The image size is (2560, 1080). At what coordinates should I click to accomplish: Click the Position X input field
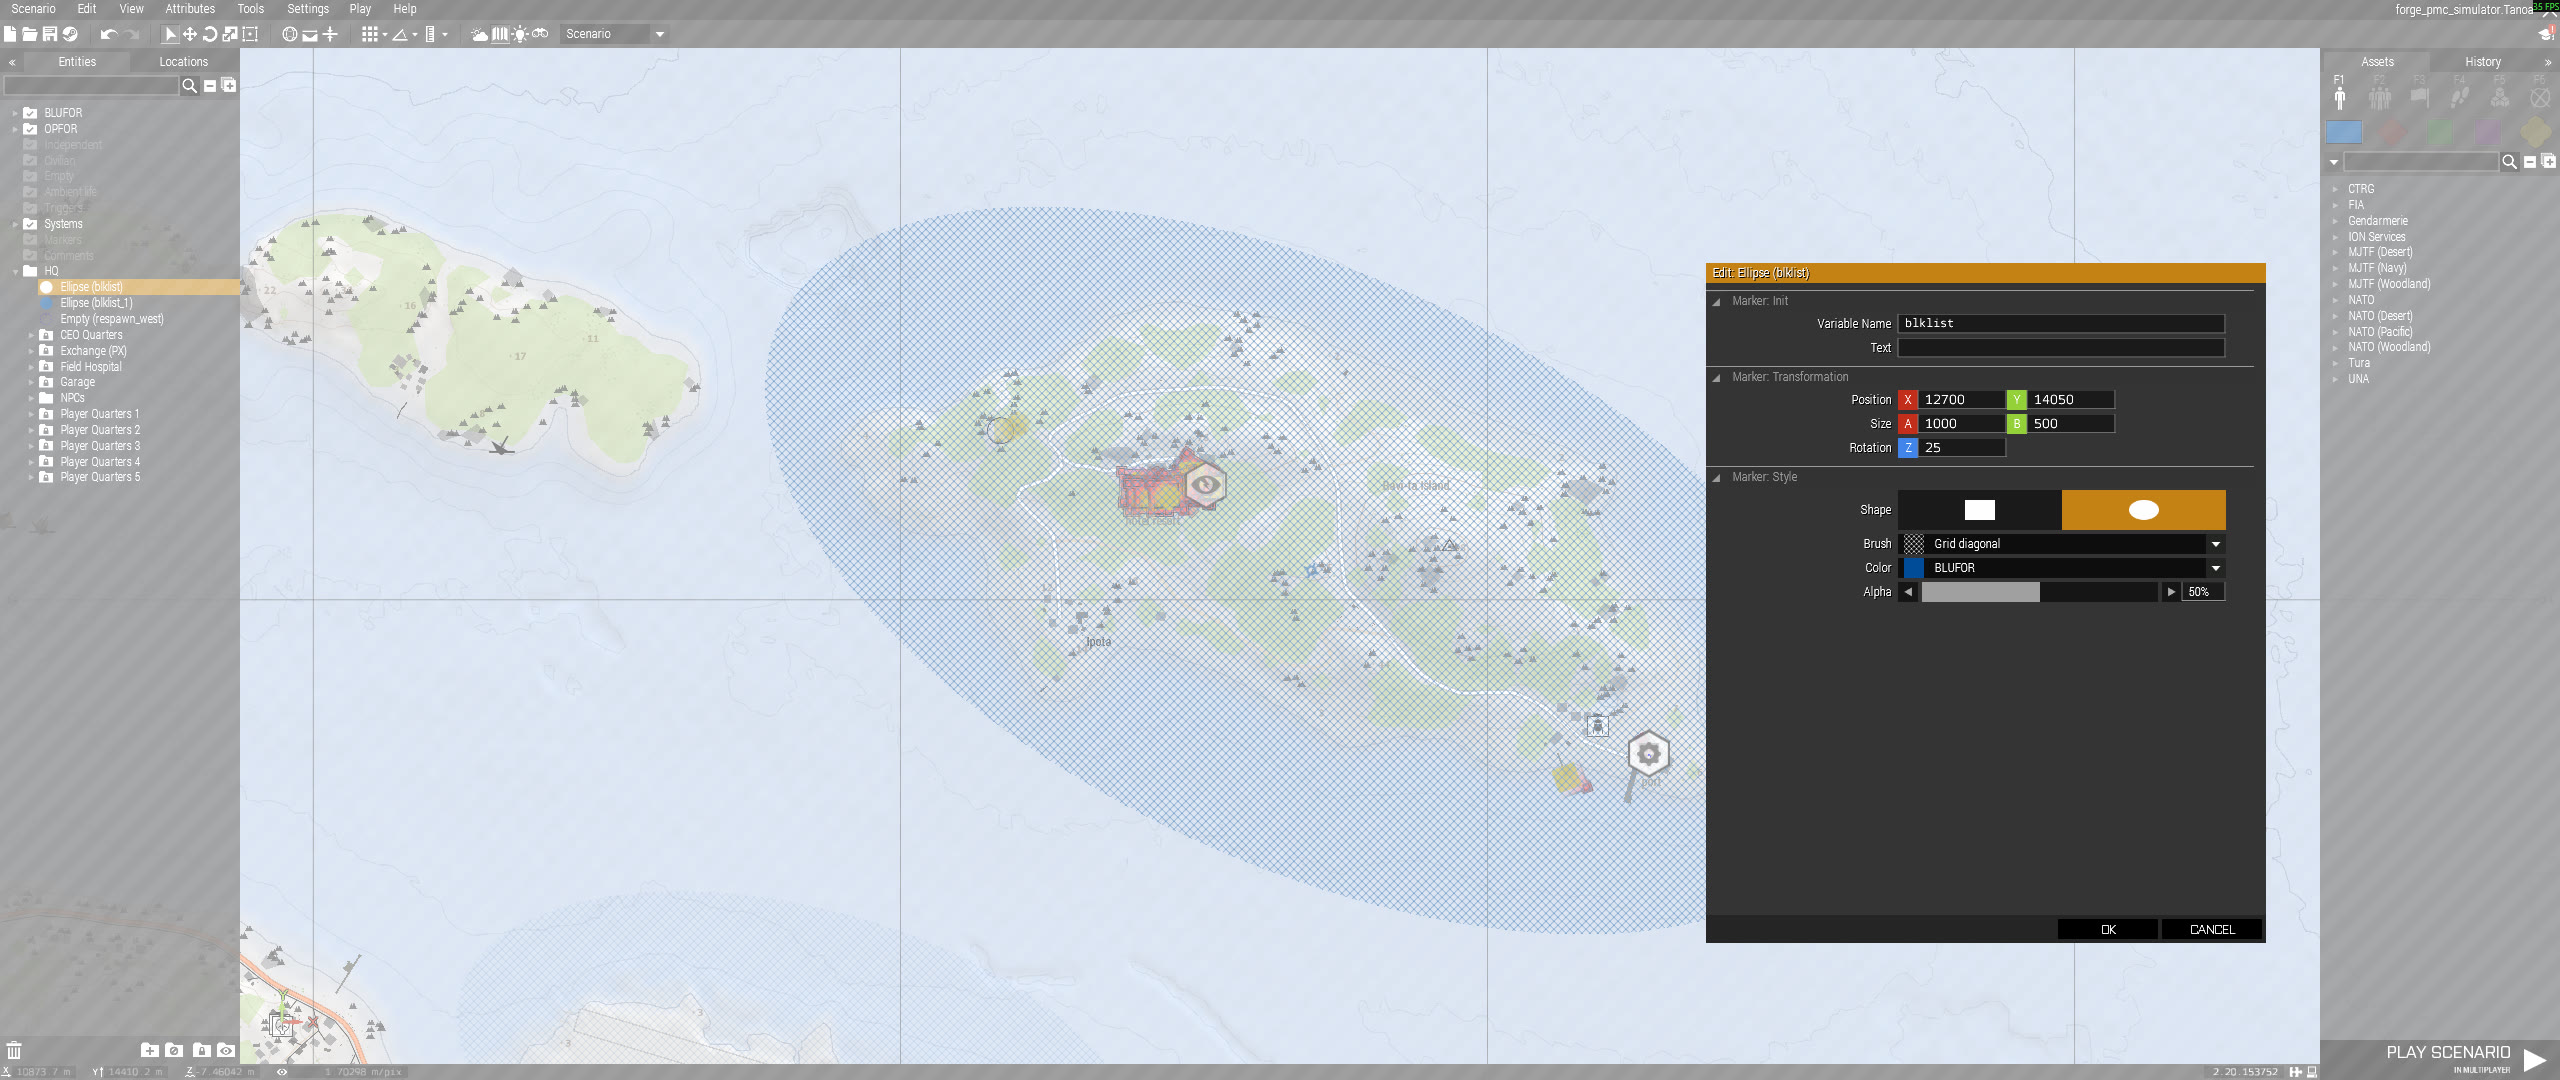point(1961,400)
